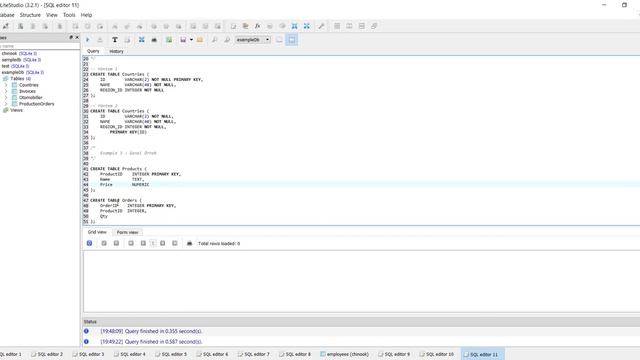Show results in separate tab
The width and height of the screenshot is (640, 360).
[x=279, y=40]
